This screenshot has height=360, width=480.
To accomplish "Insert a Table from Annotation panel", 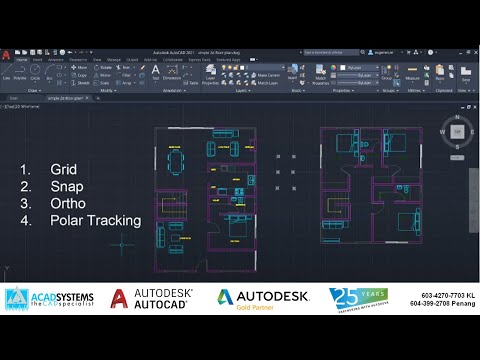I will coord(191,83).
